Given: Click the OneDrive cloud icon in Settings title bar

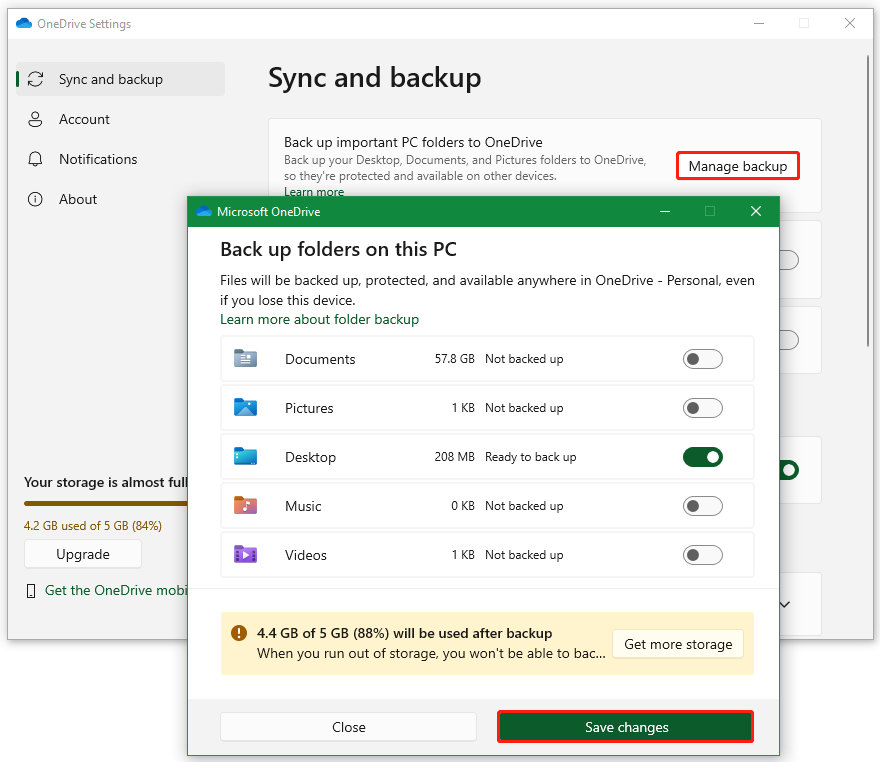Looking at the screenshot, I should coord(24,23).
